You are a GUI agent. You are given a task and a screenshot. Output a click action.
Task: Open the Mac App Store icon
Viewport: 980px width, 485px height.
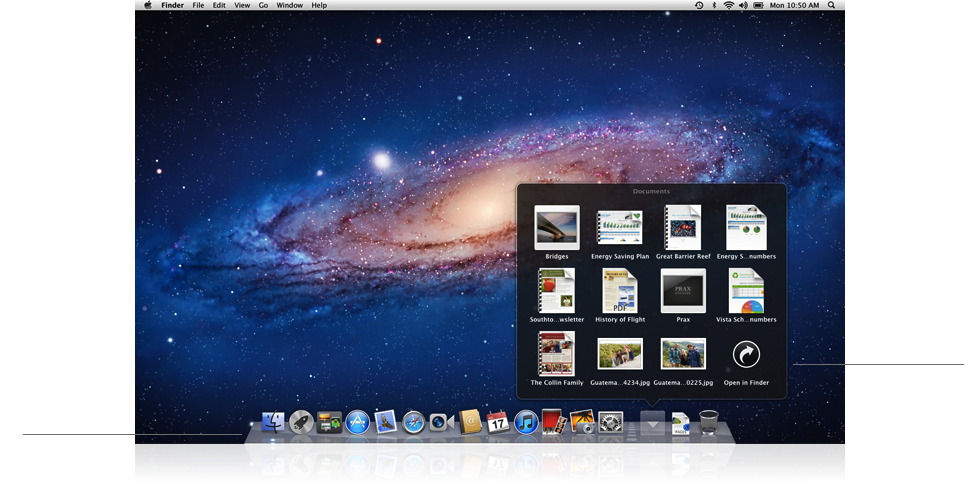357,423
